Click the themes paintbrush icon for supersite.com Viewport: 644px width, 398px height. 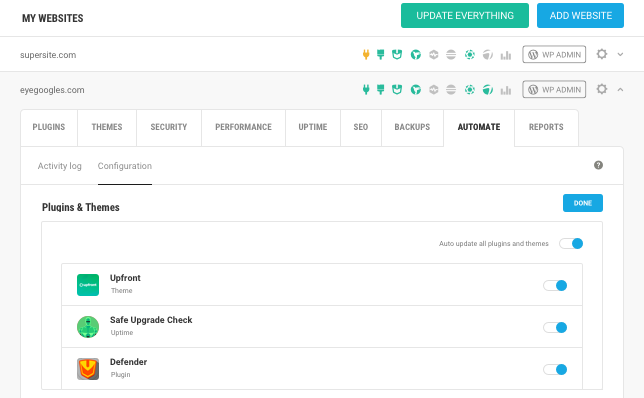[x=381, y=54]
